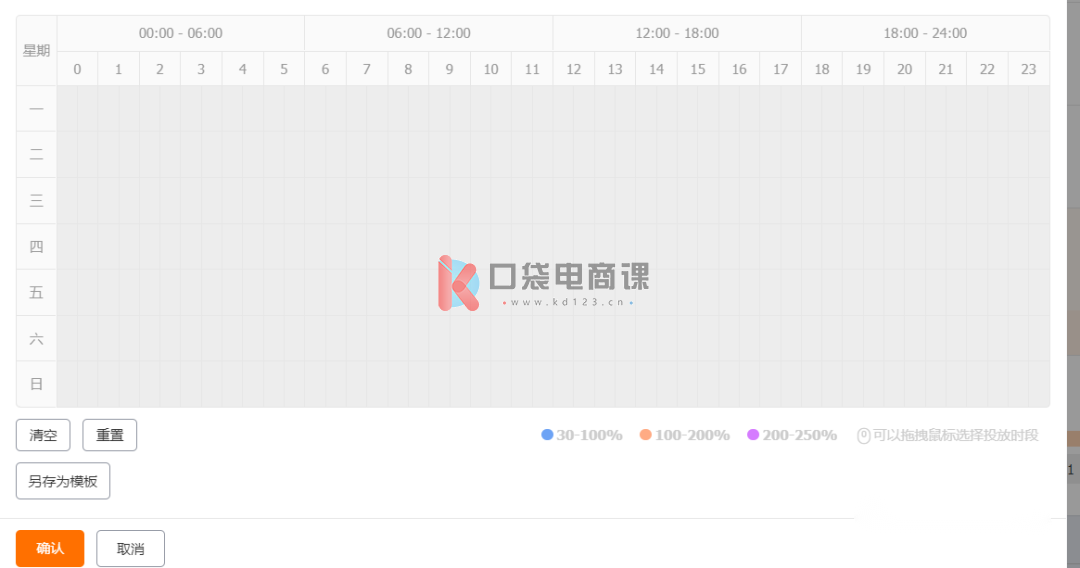The height and width of the screenshot is (568, 1080).
Task: Click hour 23 column header
Action: click(1028, 69)
